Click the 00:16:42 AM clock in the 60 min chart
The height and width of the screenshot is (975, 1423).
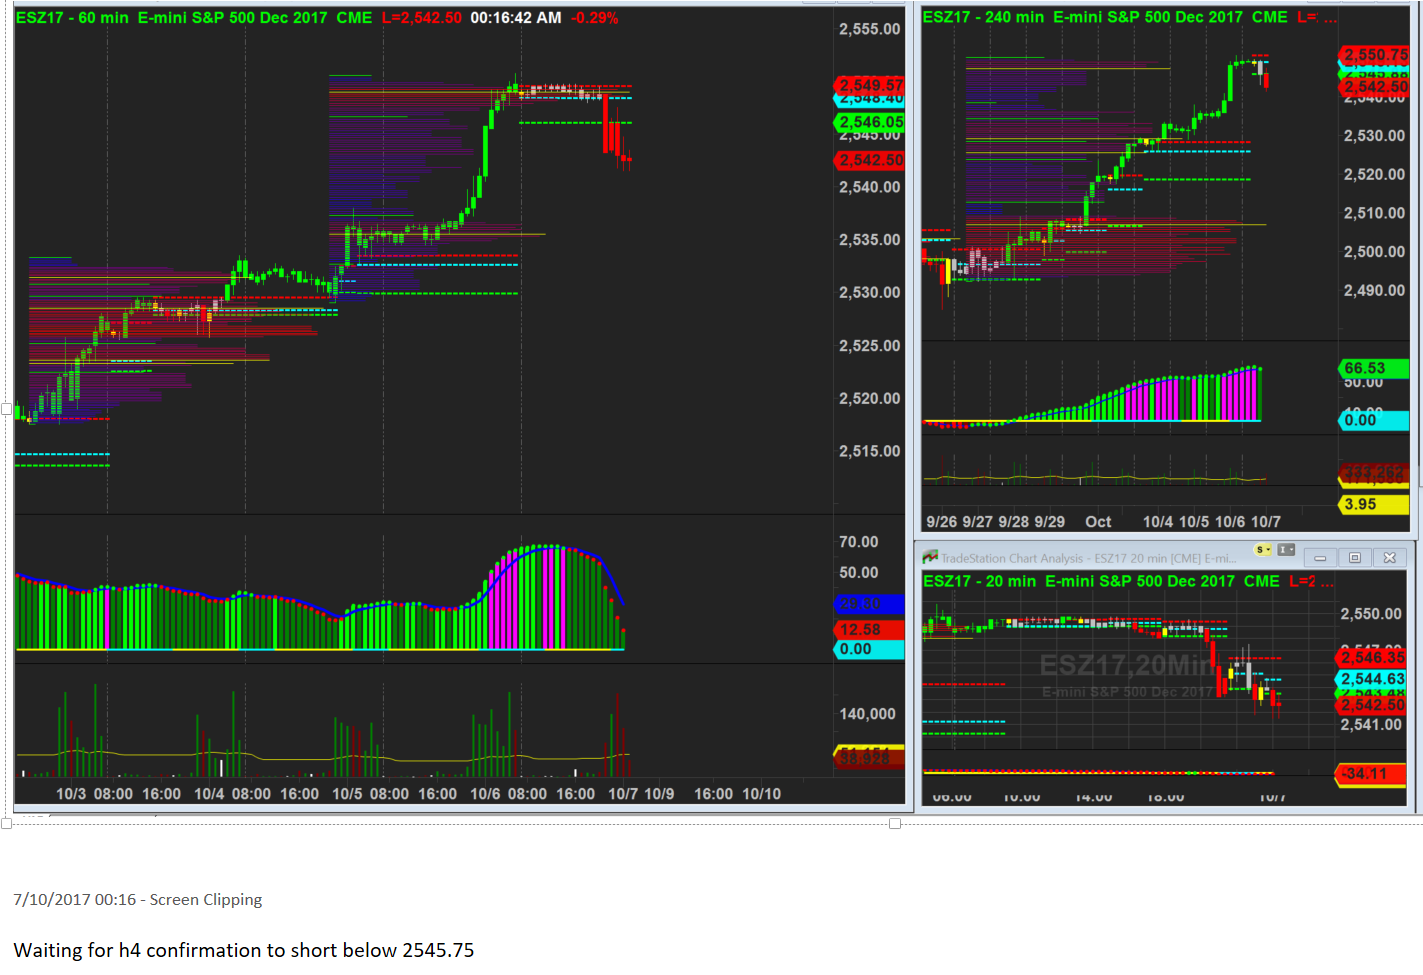coord(516,18)
